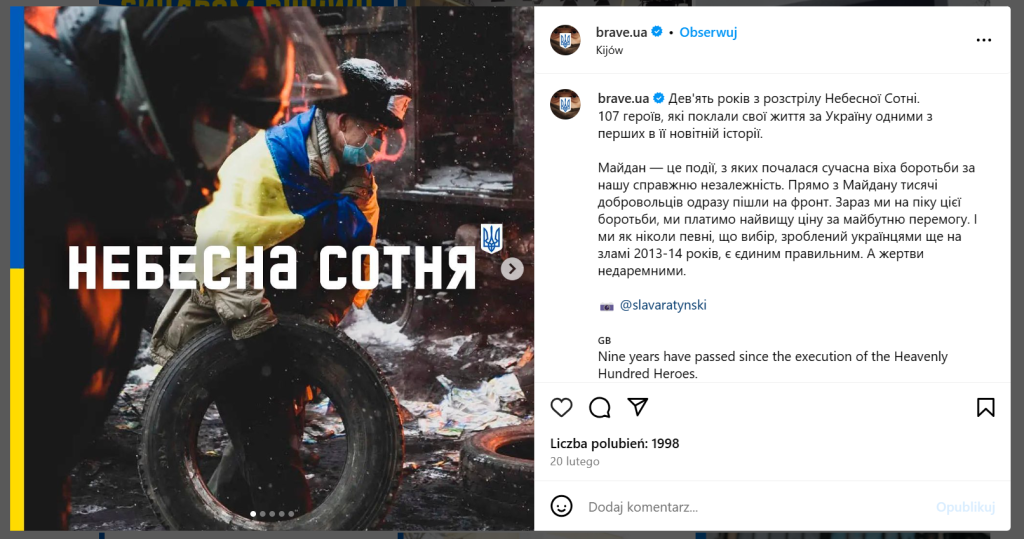Click the brave.ua avatar beside the caption
This screenshot has width=1024, height=539.
[566, 104]
